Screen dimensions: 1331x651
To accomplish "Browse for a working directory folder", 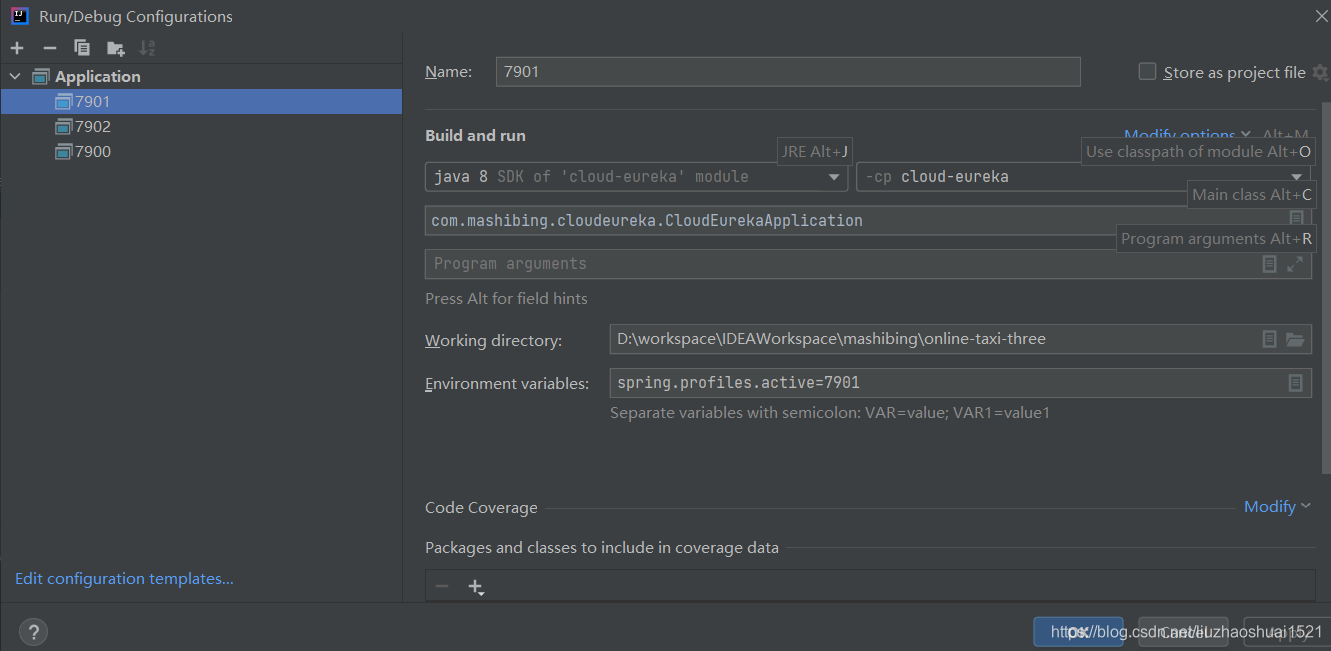I will pos(1295,339).
